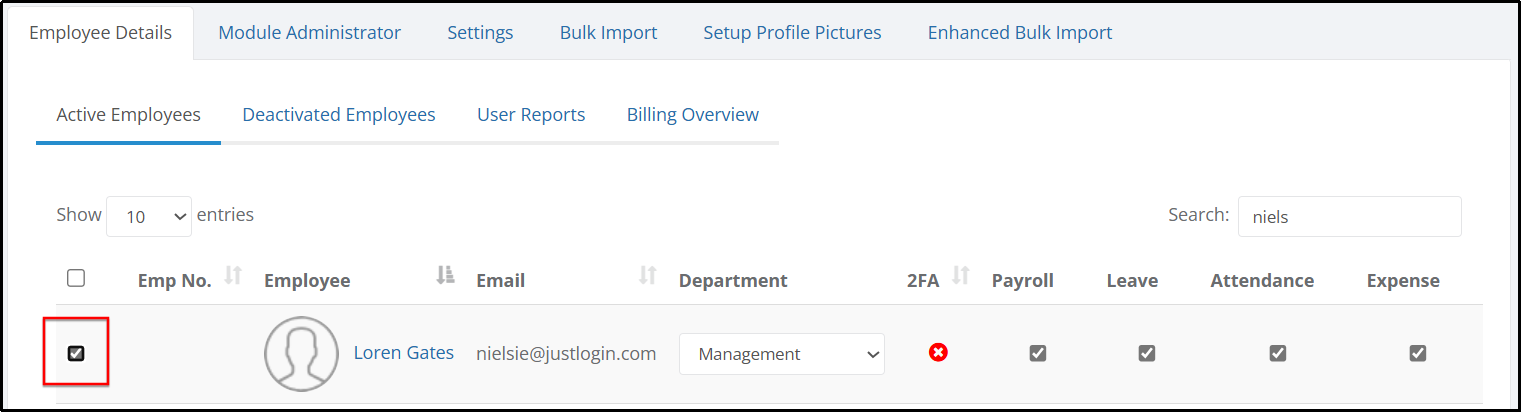The image size is (1521, 412).
Task: Open Loren Gates employee name link
Action: click(404, 353)
